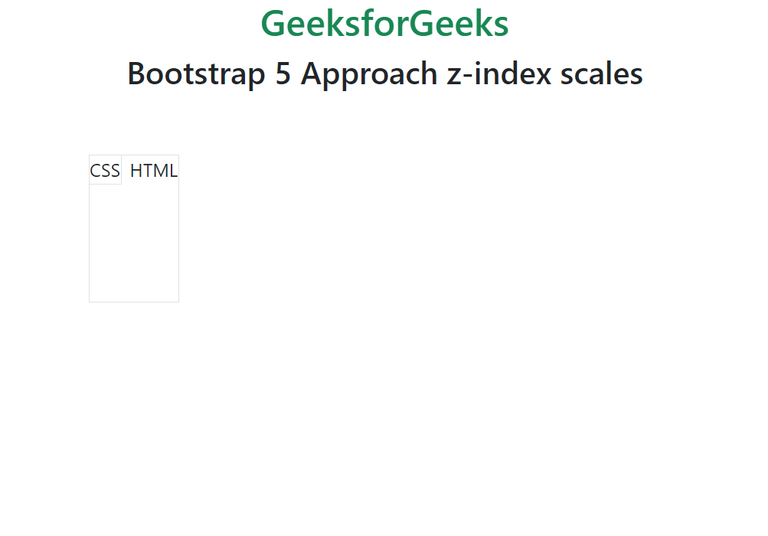Click the bottom edge of the HTML box
This screenshot has height=536, width=768.
(x=134, y=301)
